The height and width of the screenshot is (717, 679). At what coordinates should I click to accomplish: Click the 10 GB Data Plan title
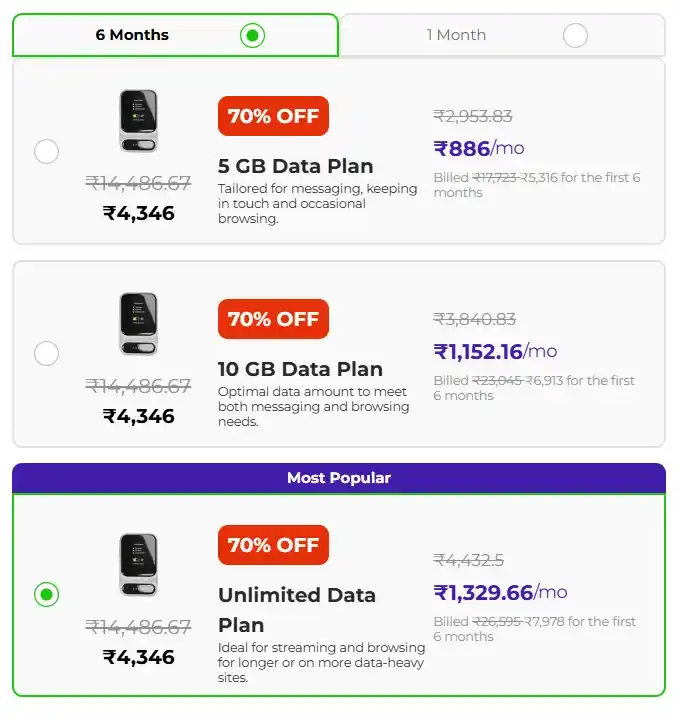pyautogui.click(x=300, y=369)
